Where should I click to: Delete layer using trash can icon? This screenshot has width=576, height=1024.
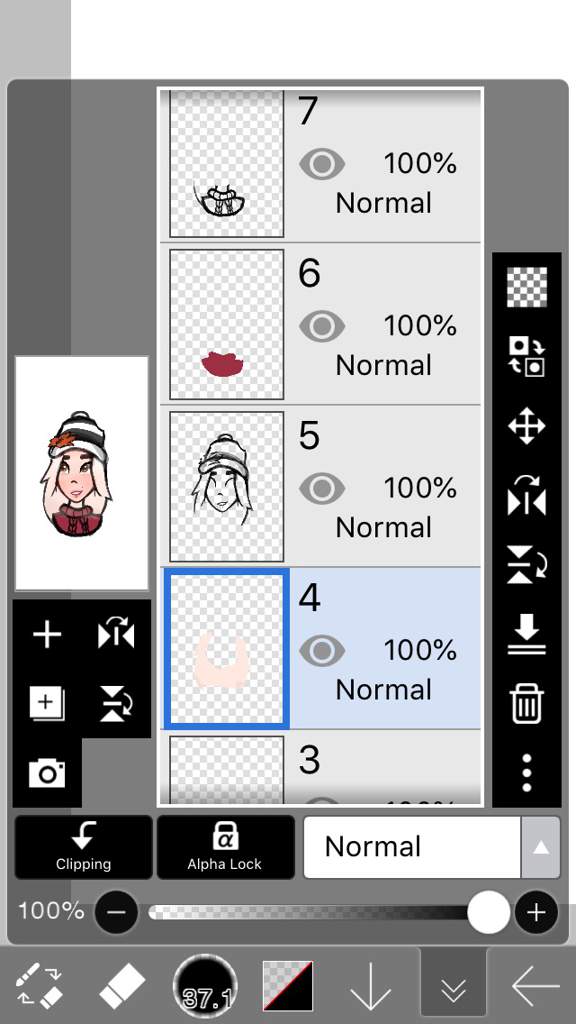click(526, 704)
